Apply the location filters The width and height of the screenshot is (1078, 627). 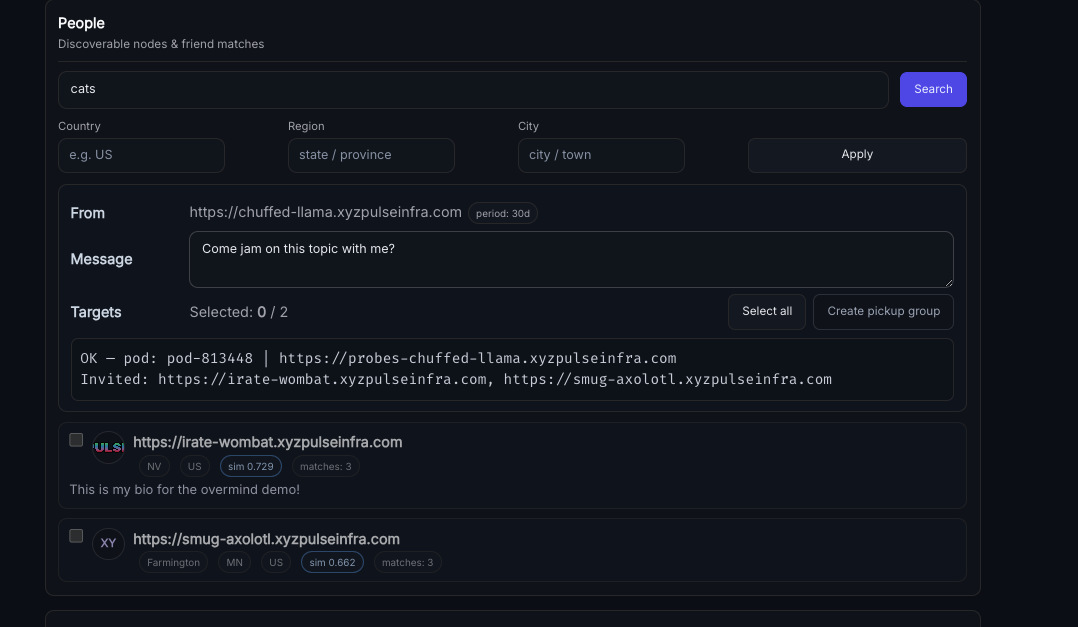click(x=856, y=155)
